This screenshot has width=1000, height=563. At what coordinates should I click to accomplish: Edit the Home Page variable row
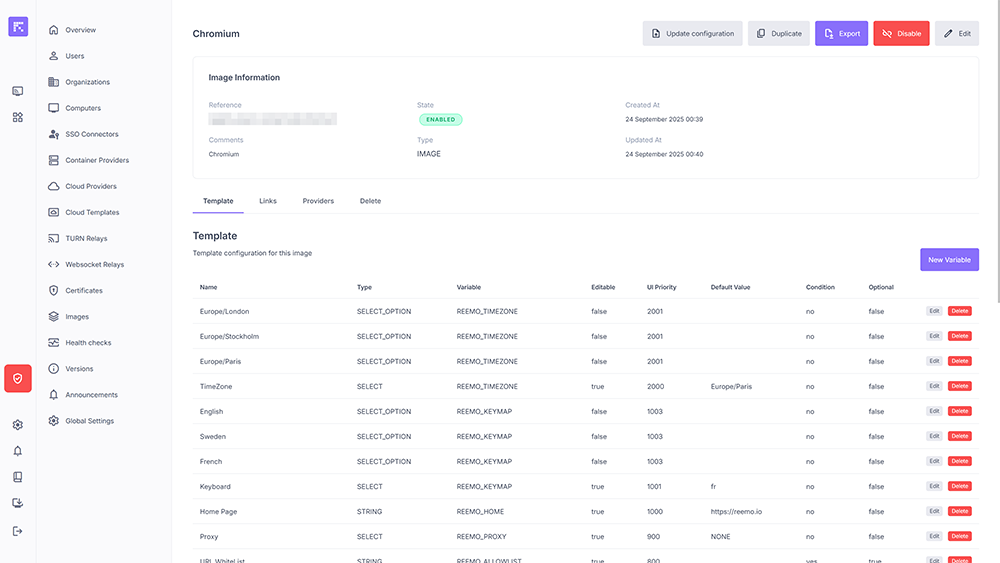click(x=934, y=511)
